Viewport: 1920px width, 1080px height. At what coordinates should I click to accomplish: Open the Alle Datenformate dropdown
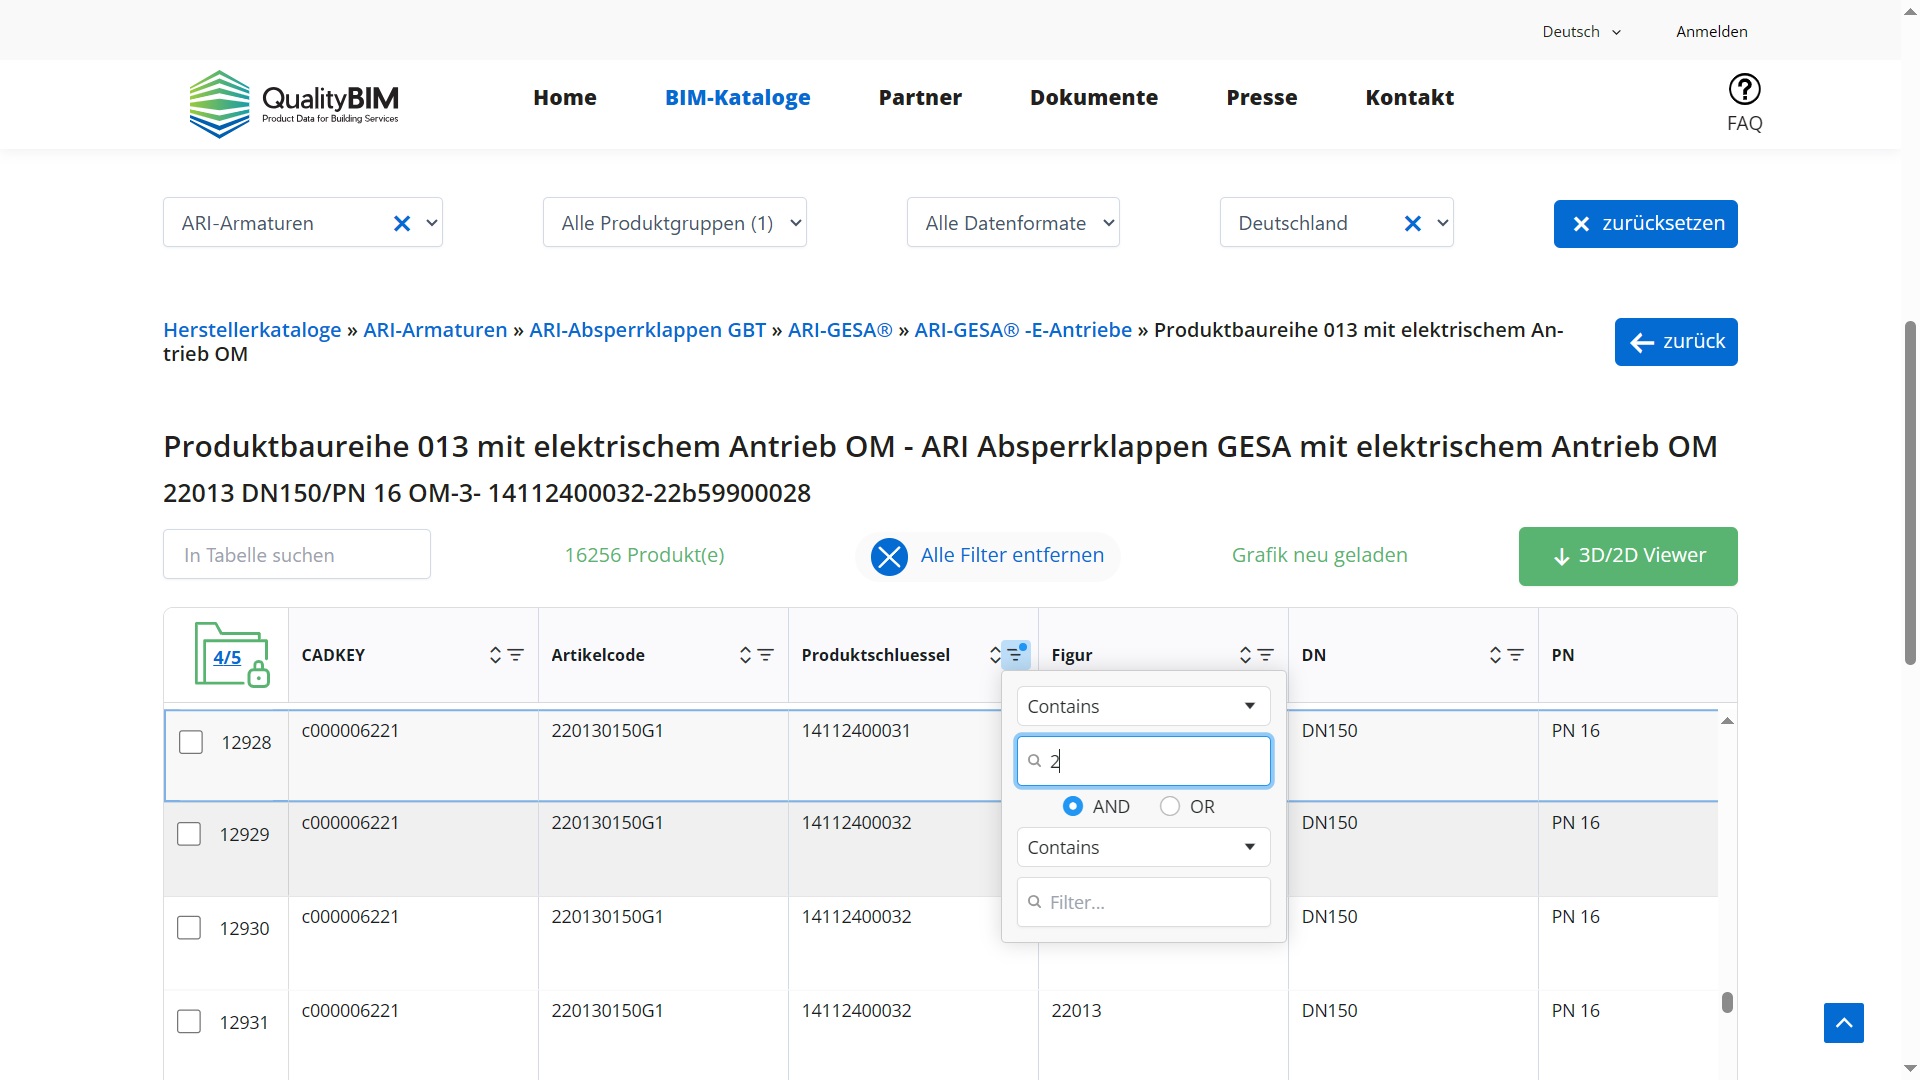point(1013,223)
